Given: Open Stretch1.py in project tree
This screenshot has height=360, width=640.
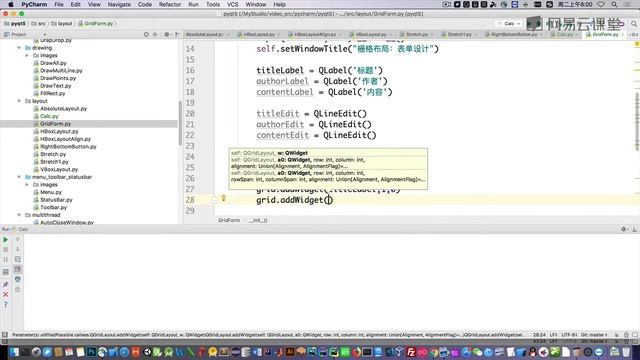Looking at the screenshot, I should click(x=55, y=162).
